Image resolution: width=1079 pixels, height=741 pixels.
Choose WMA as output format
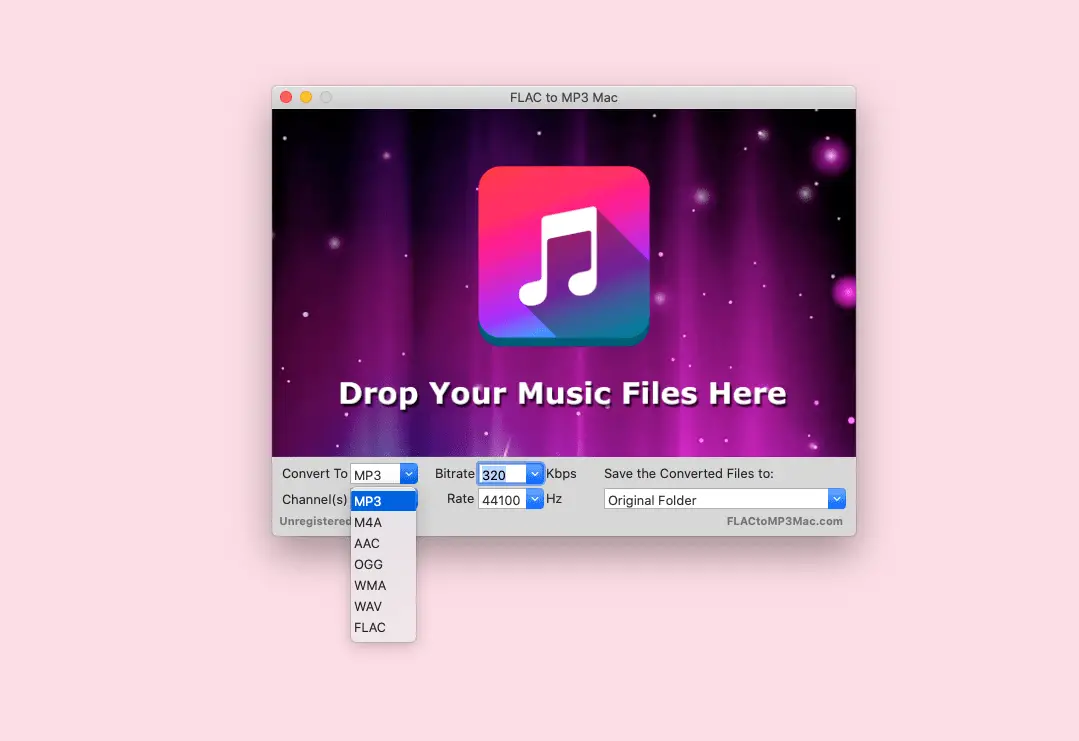[383, 586]
